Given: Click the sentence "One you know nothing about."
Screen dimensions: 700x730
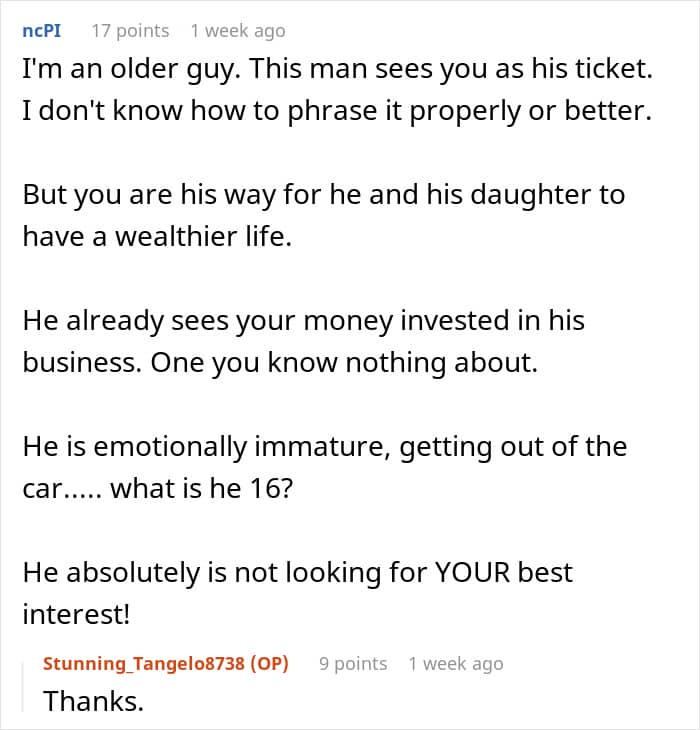Looking at the screenshot, I should point(344,362).
